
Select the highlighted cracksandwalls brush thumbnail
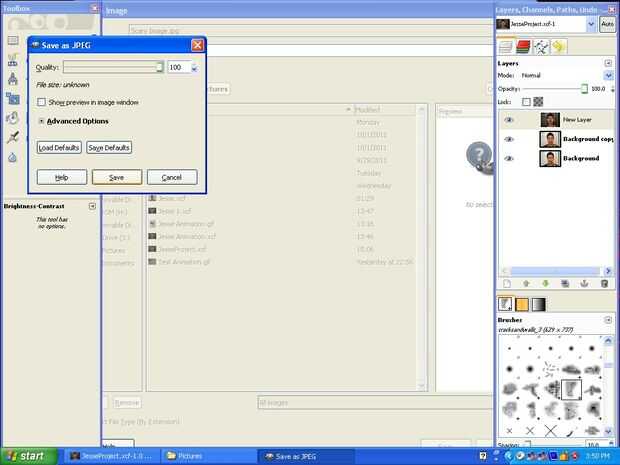pos(571,389)
